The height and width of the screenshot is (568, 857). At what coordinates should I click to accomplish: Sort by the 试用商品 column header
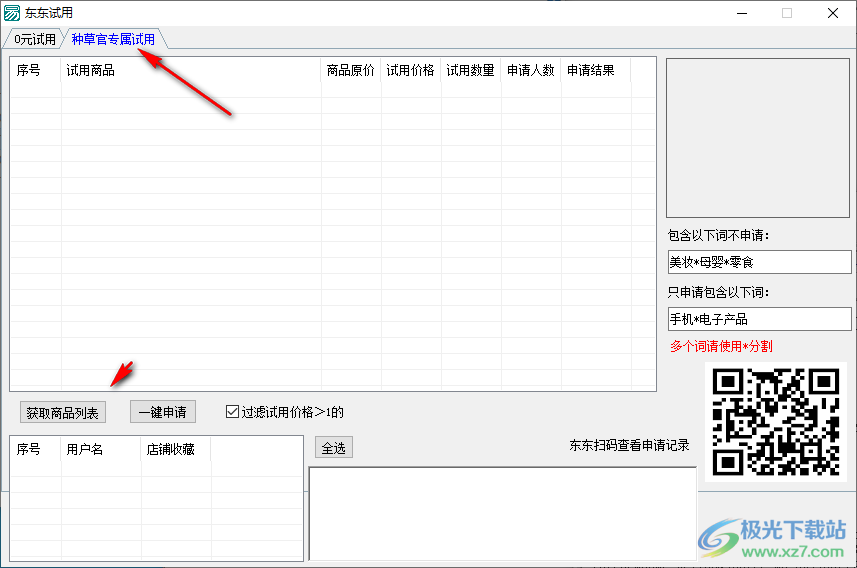point(191,71)
